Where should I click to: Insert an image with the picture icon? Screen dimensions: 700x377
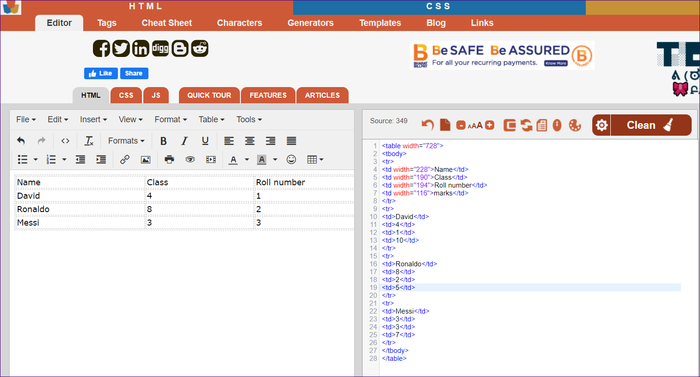point(146,159)
